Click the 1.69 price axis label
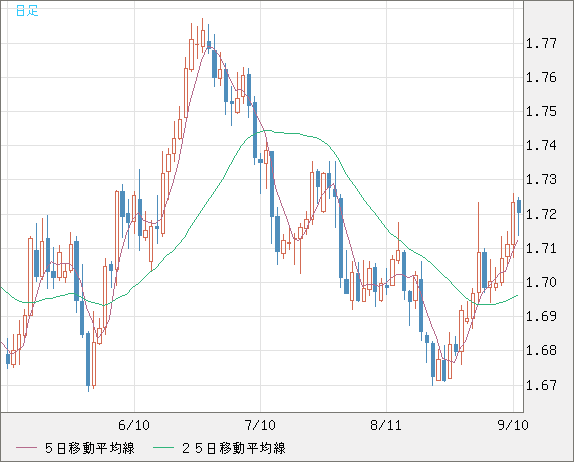 click(541, 316)
